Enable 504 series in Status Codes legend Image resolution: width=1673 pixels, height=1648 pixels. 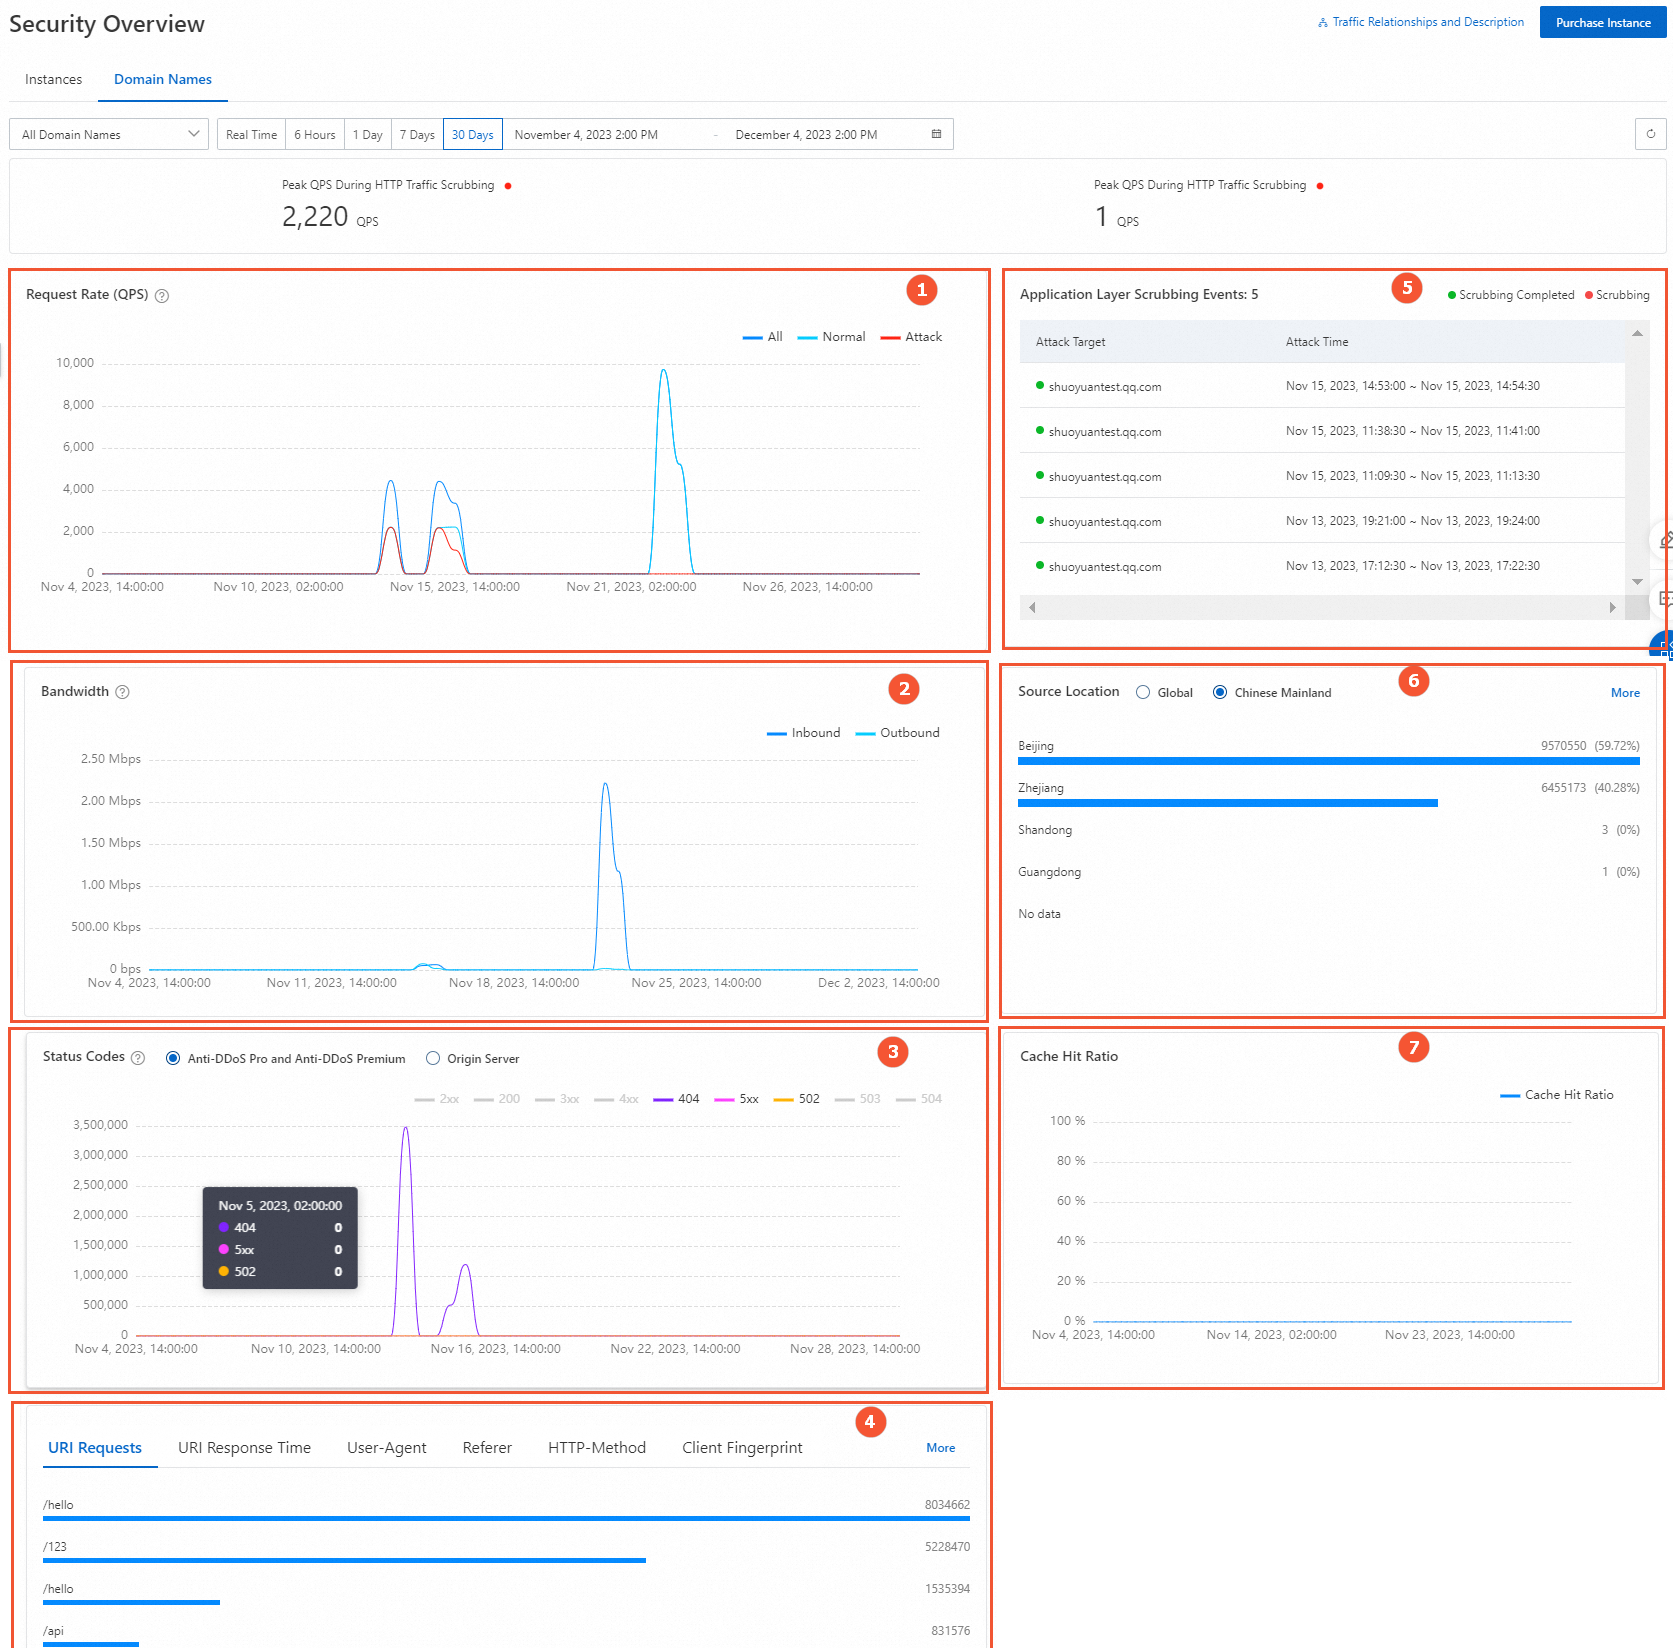point(919,1099)
